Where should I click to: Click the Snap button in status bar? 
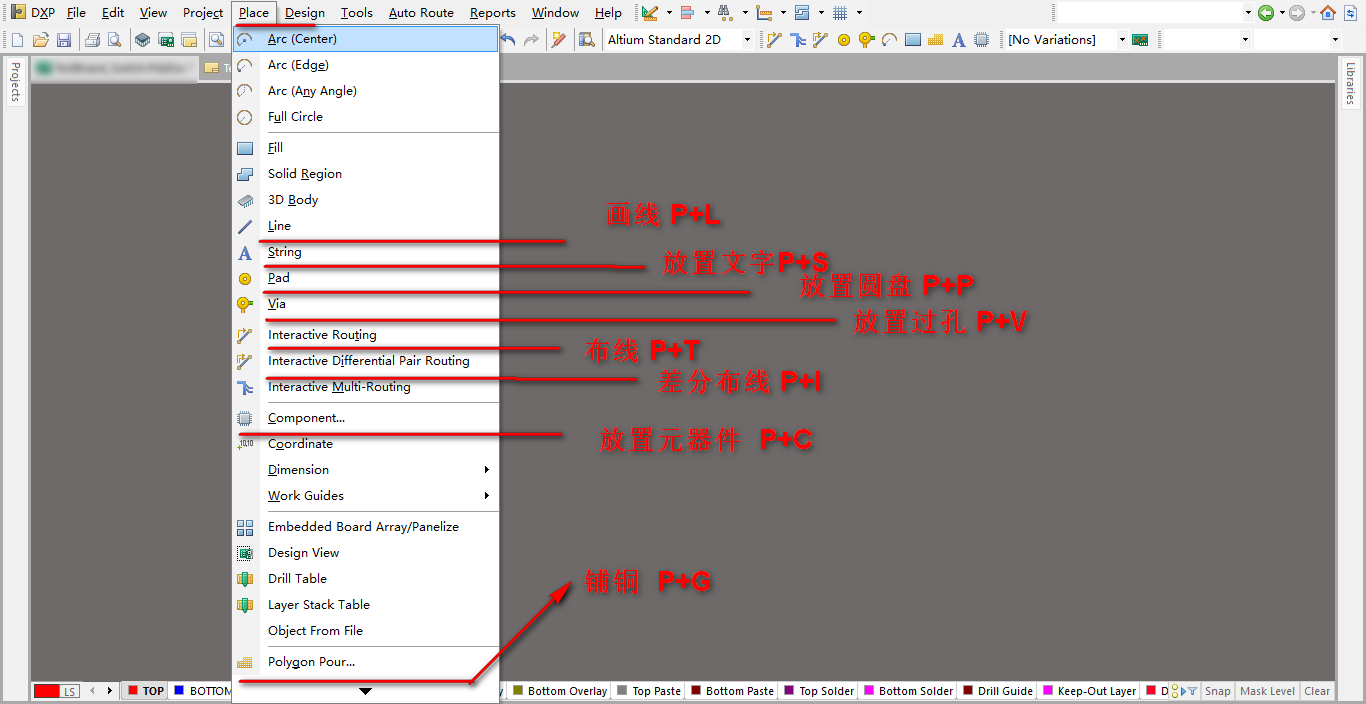click(1217, 691)
